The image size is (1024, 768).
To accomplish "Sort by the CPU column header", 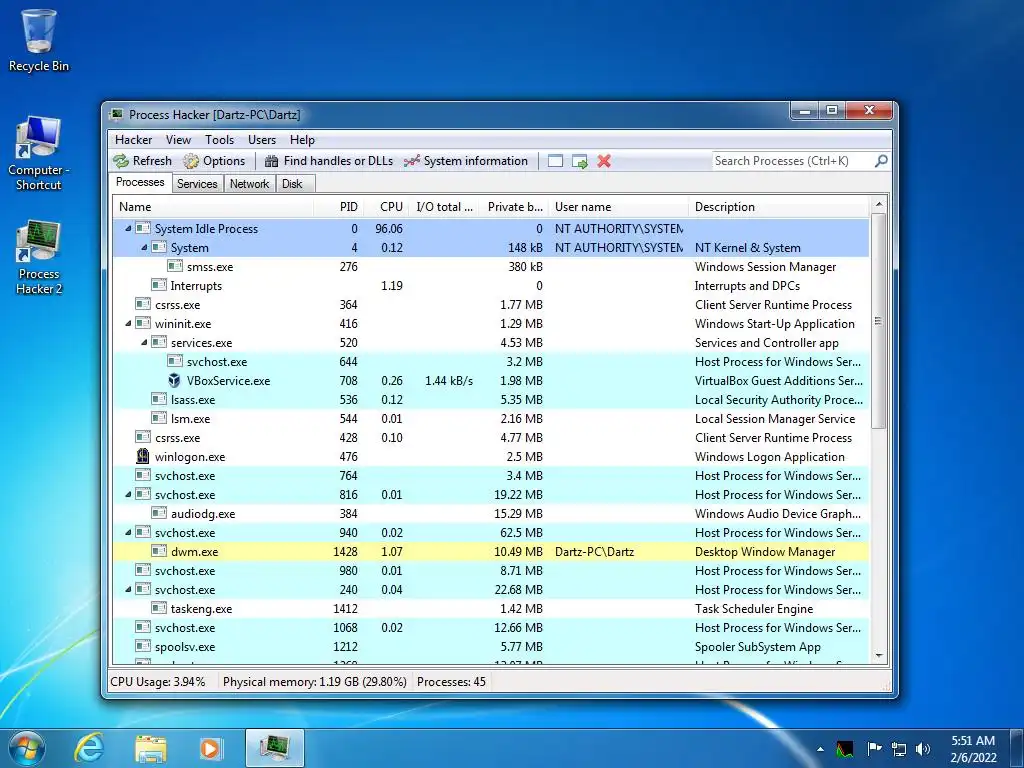I will pyautogui.click(x=387, y=206).
